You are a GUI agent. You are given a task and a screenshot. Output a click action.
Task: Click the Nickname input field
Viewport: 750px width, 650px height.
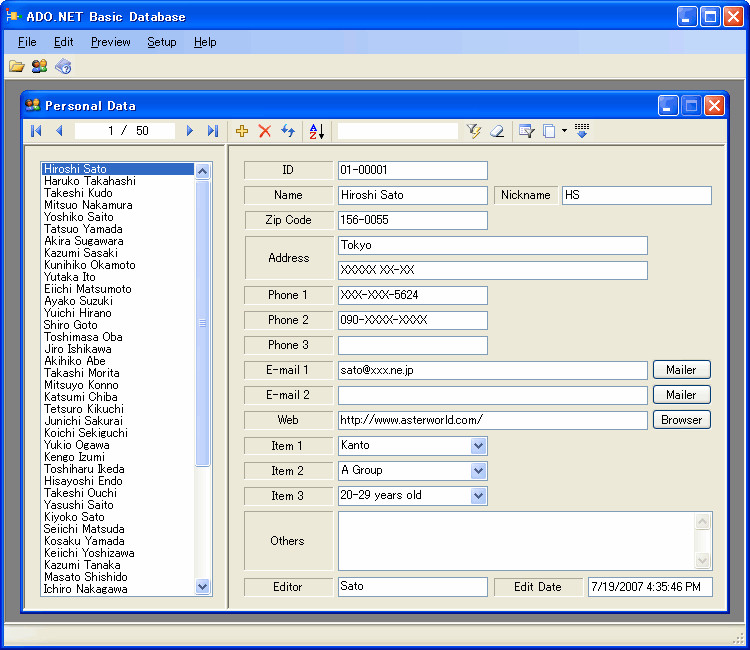(x=636, y=195)
